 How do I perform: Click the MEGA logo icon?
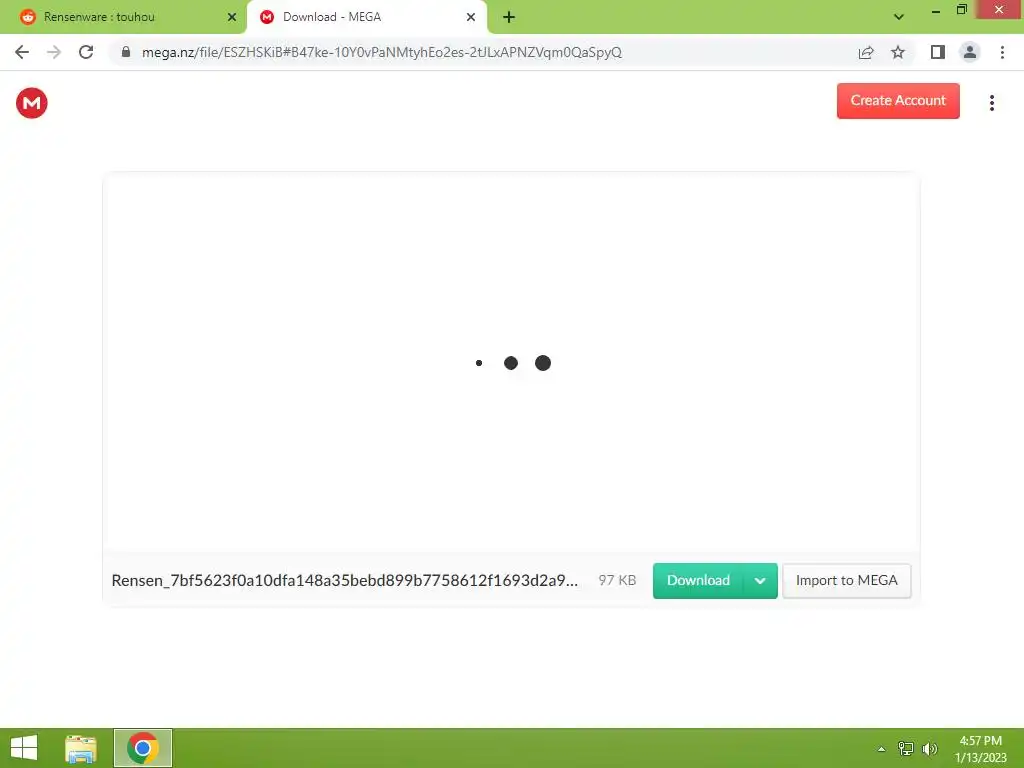[31, 103]
